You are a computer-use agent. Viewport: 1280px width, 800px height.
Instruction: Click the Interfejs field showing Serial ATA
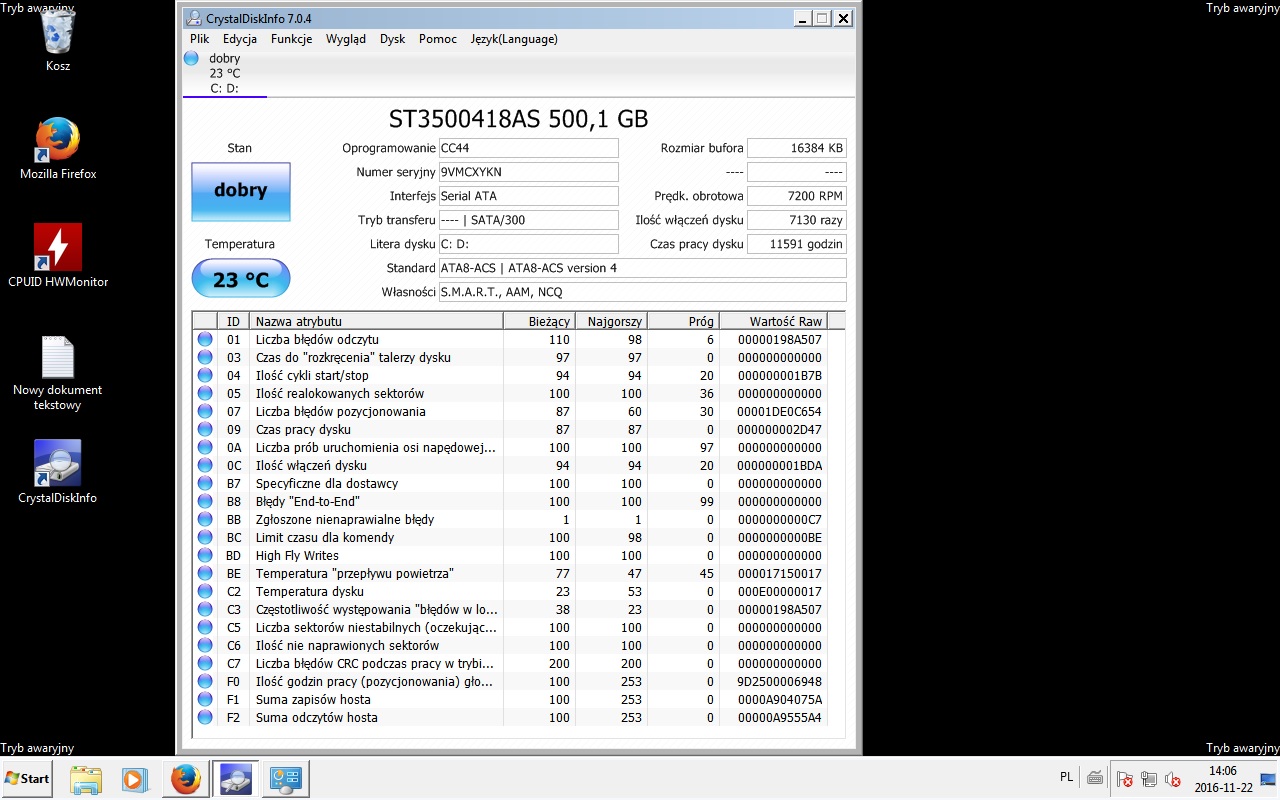tap(529, 196)
